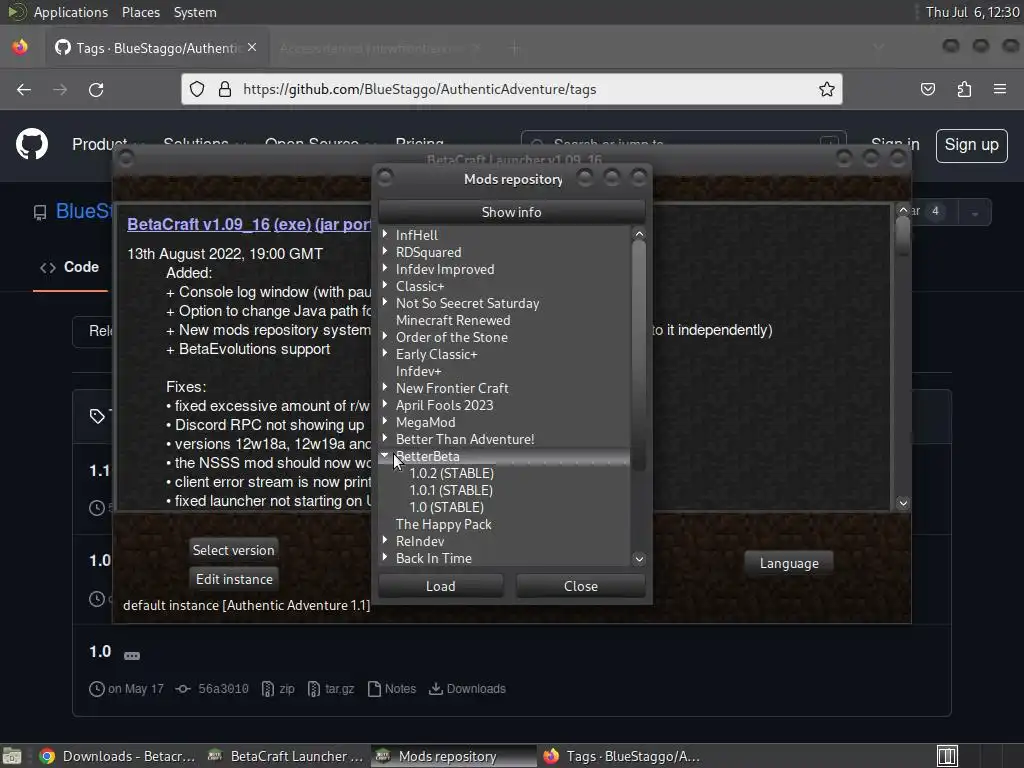Expand the Back In Time entry
1024x768 pixels.
(385, 557)
